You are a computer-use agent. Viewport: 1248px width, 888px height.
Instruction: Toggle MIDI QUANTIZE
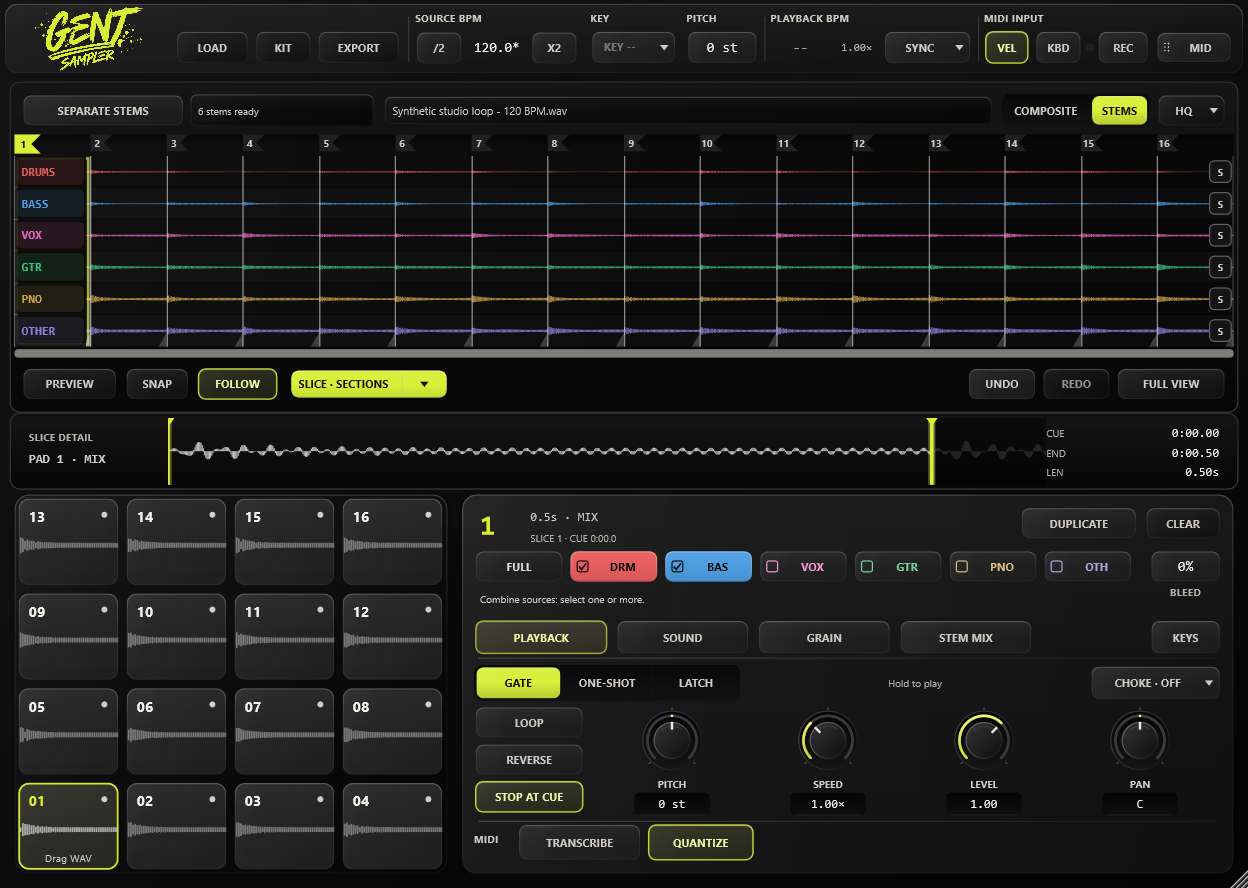[700, 843]
